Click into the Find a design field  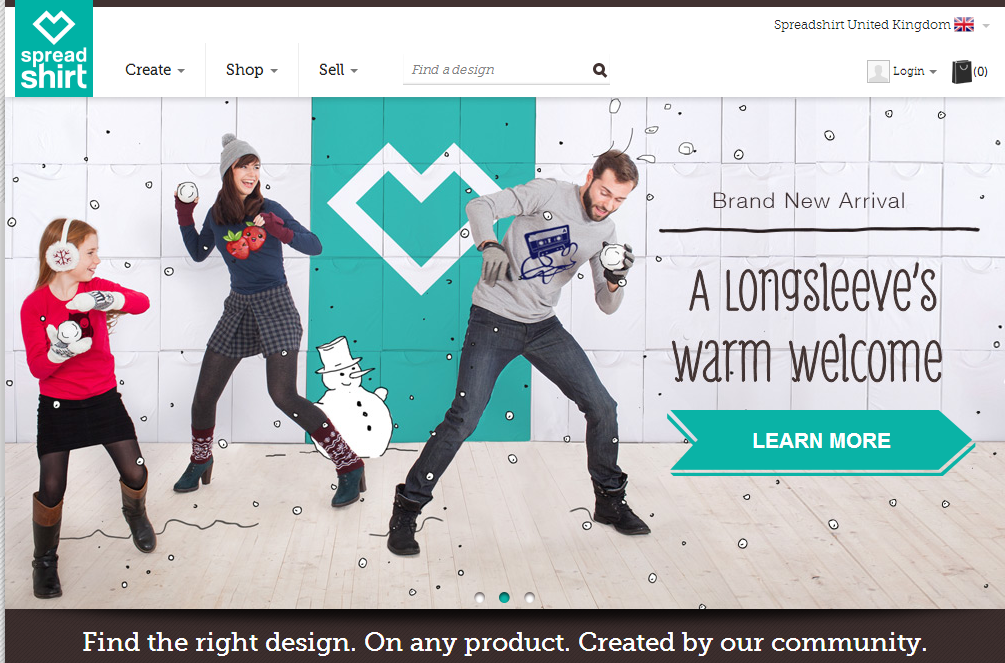497,70
